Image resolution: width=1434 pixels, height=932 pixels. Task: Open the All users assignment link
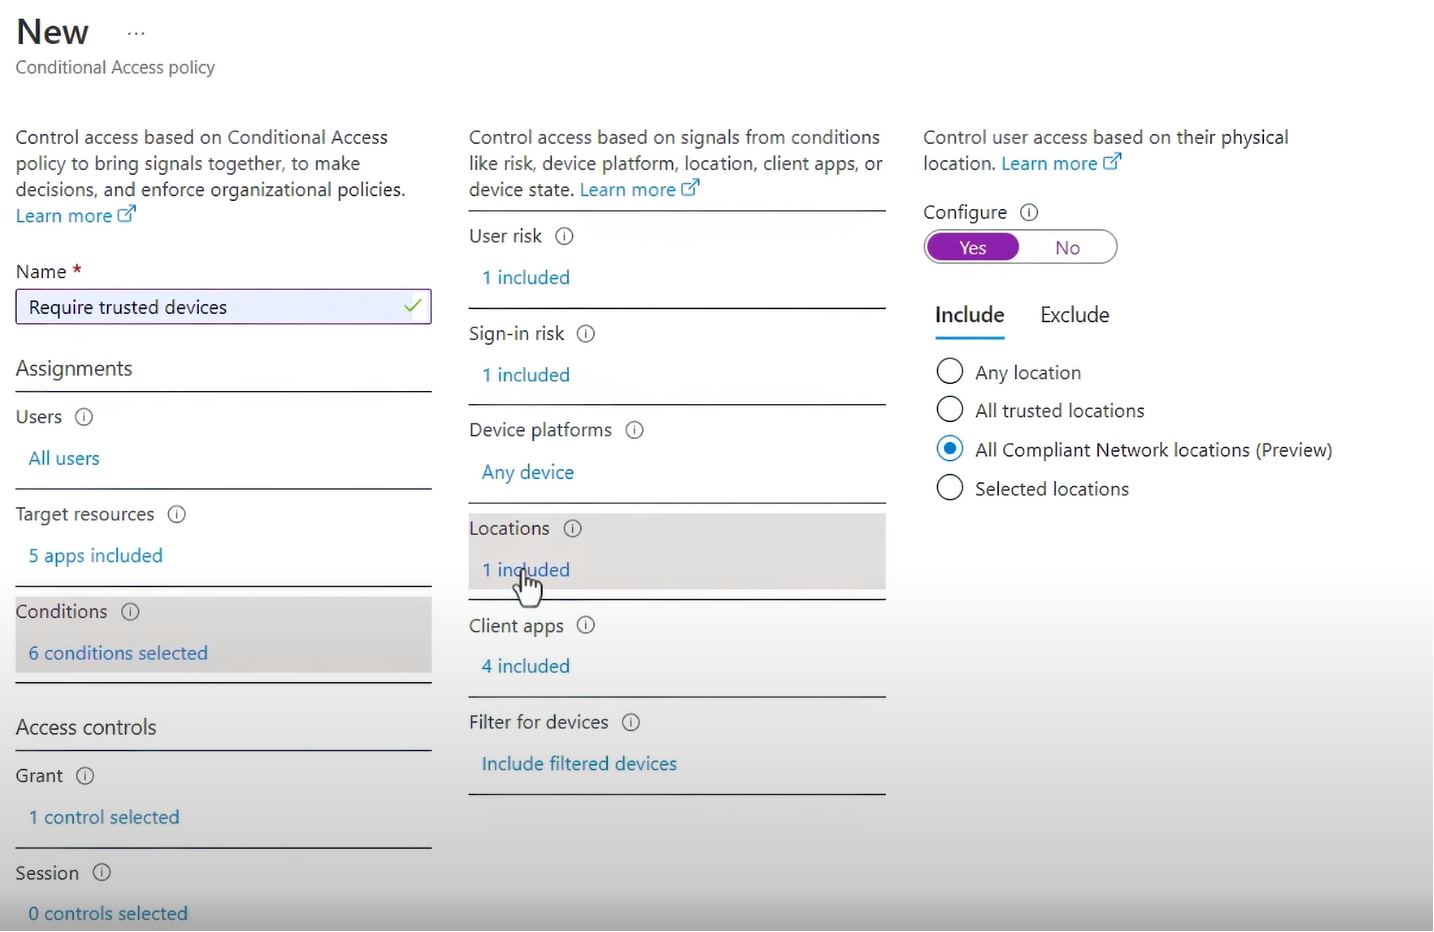[64, 459]
